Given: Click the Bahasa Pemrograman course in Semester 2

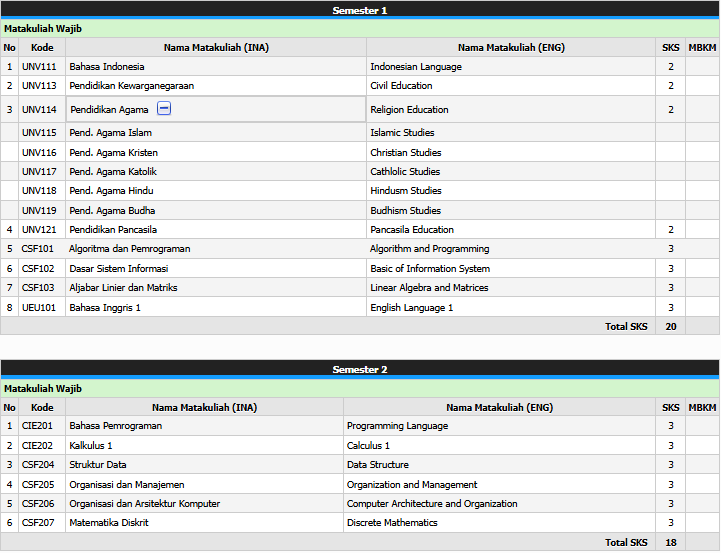Looking at the screenshot, I should coord(115,426).
